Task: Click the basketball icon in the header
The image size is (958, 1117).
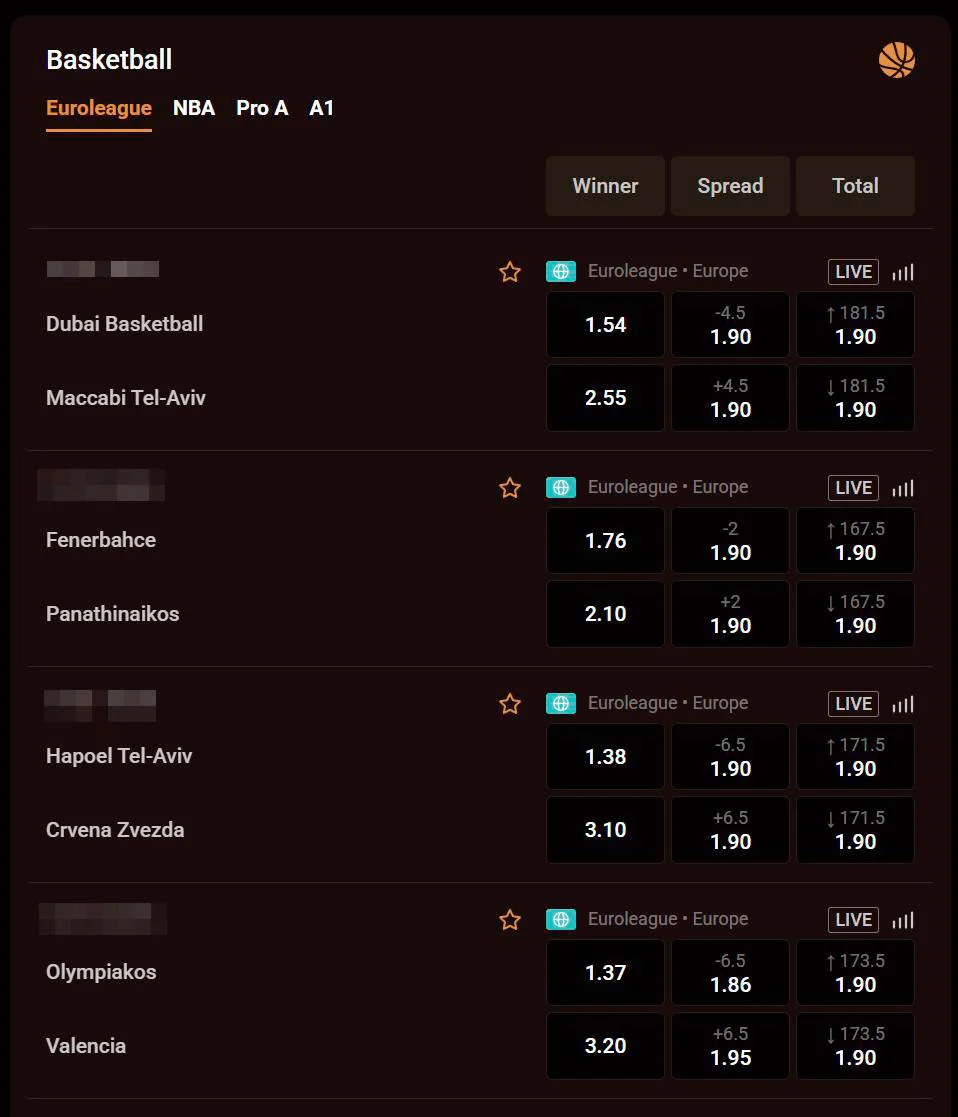Action: click(x=897, y=60)
